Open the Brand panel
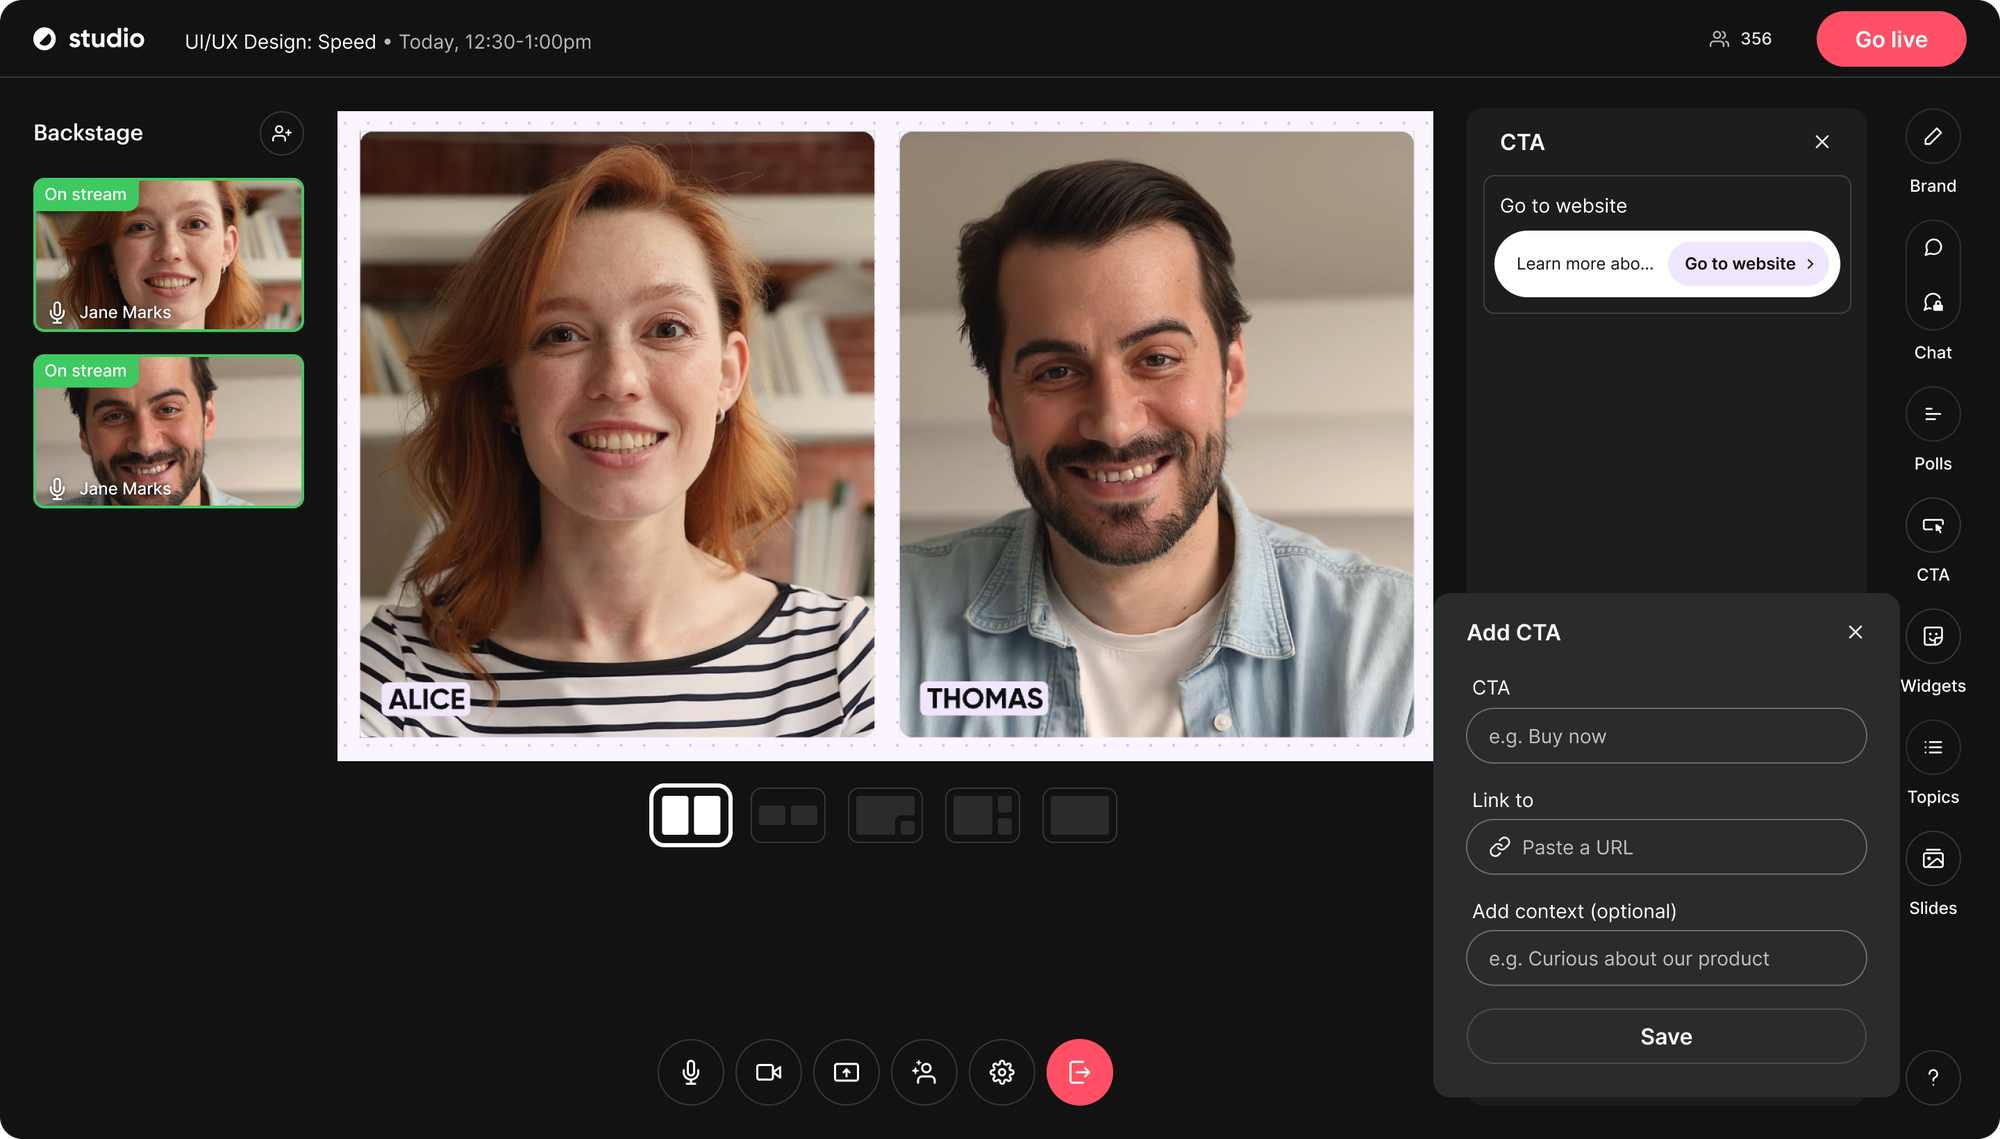This screenshot has width=2000, height=1139. click(x=1932, y=136)
